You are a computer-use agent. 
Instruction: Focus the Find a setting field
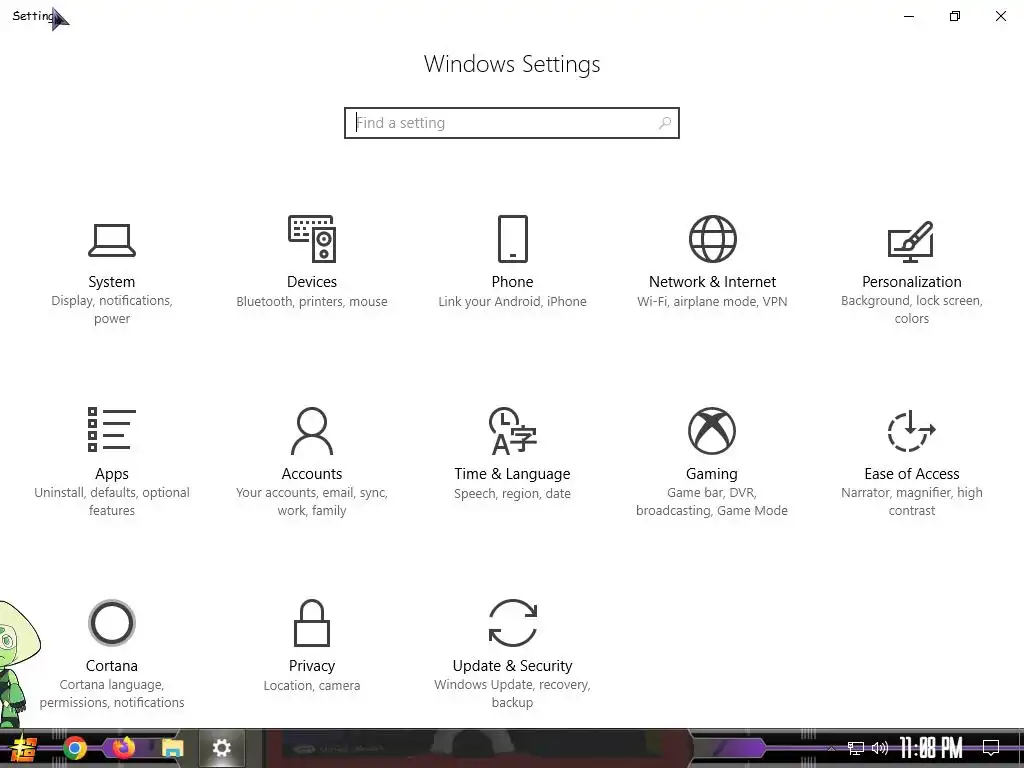(x=512, y=123)
